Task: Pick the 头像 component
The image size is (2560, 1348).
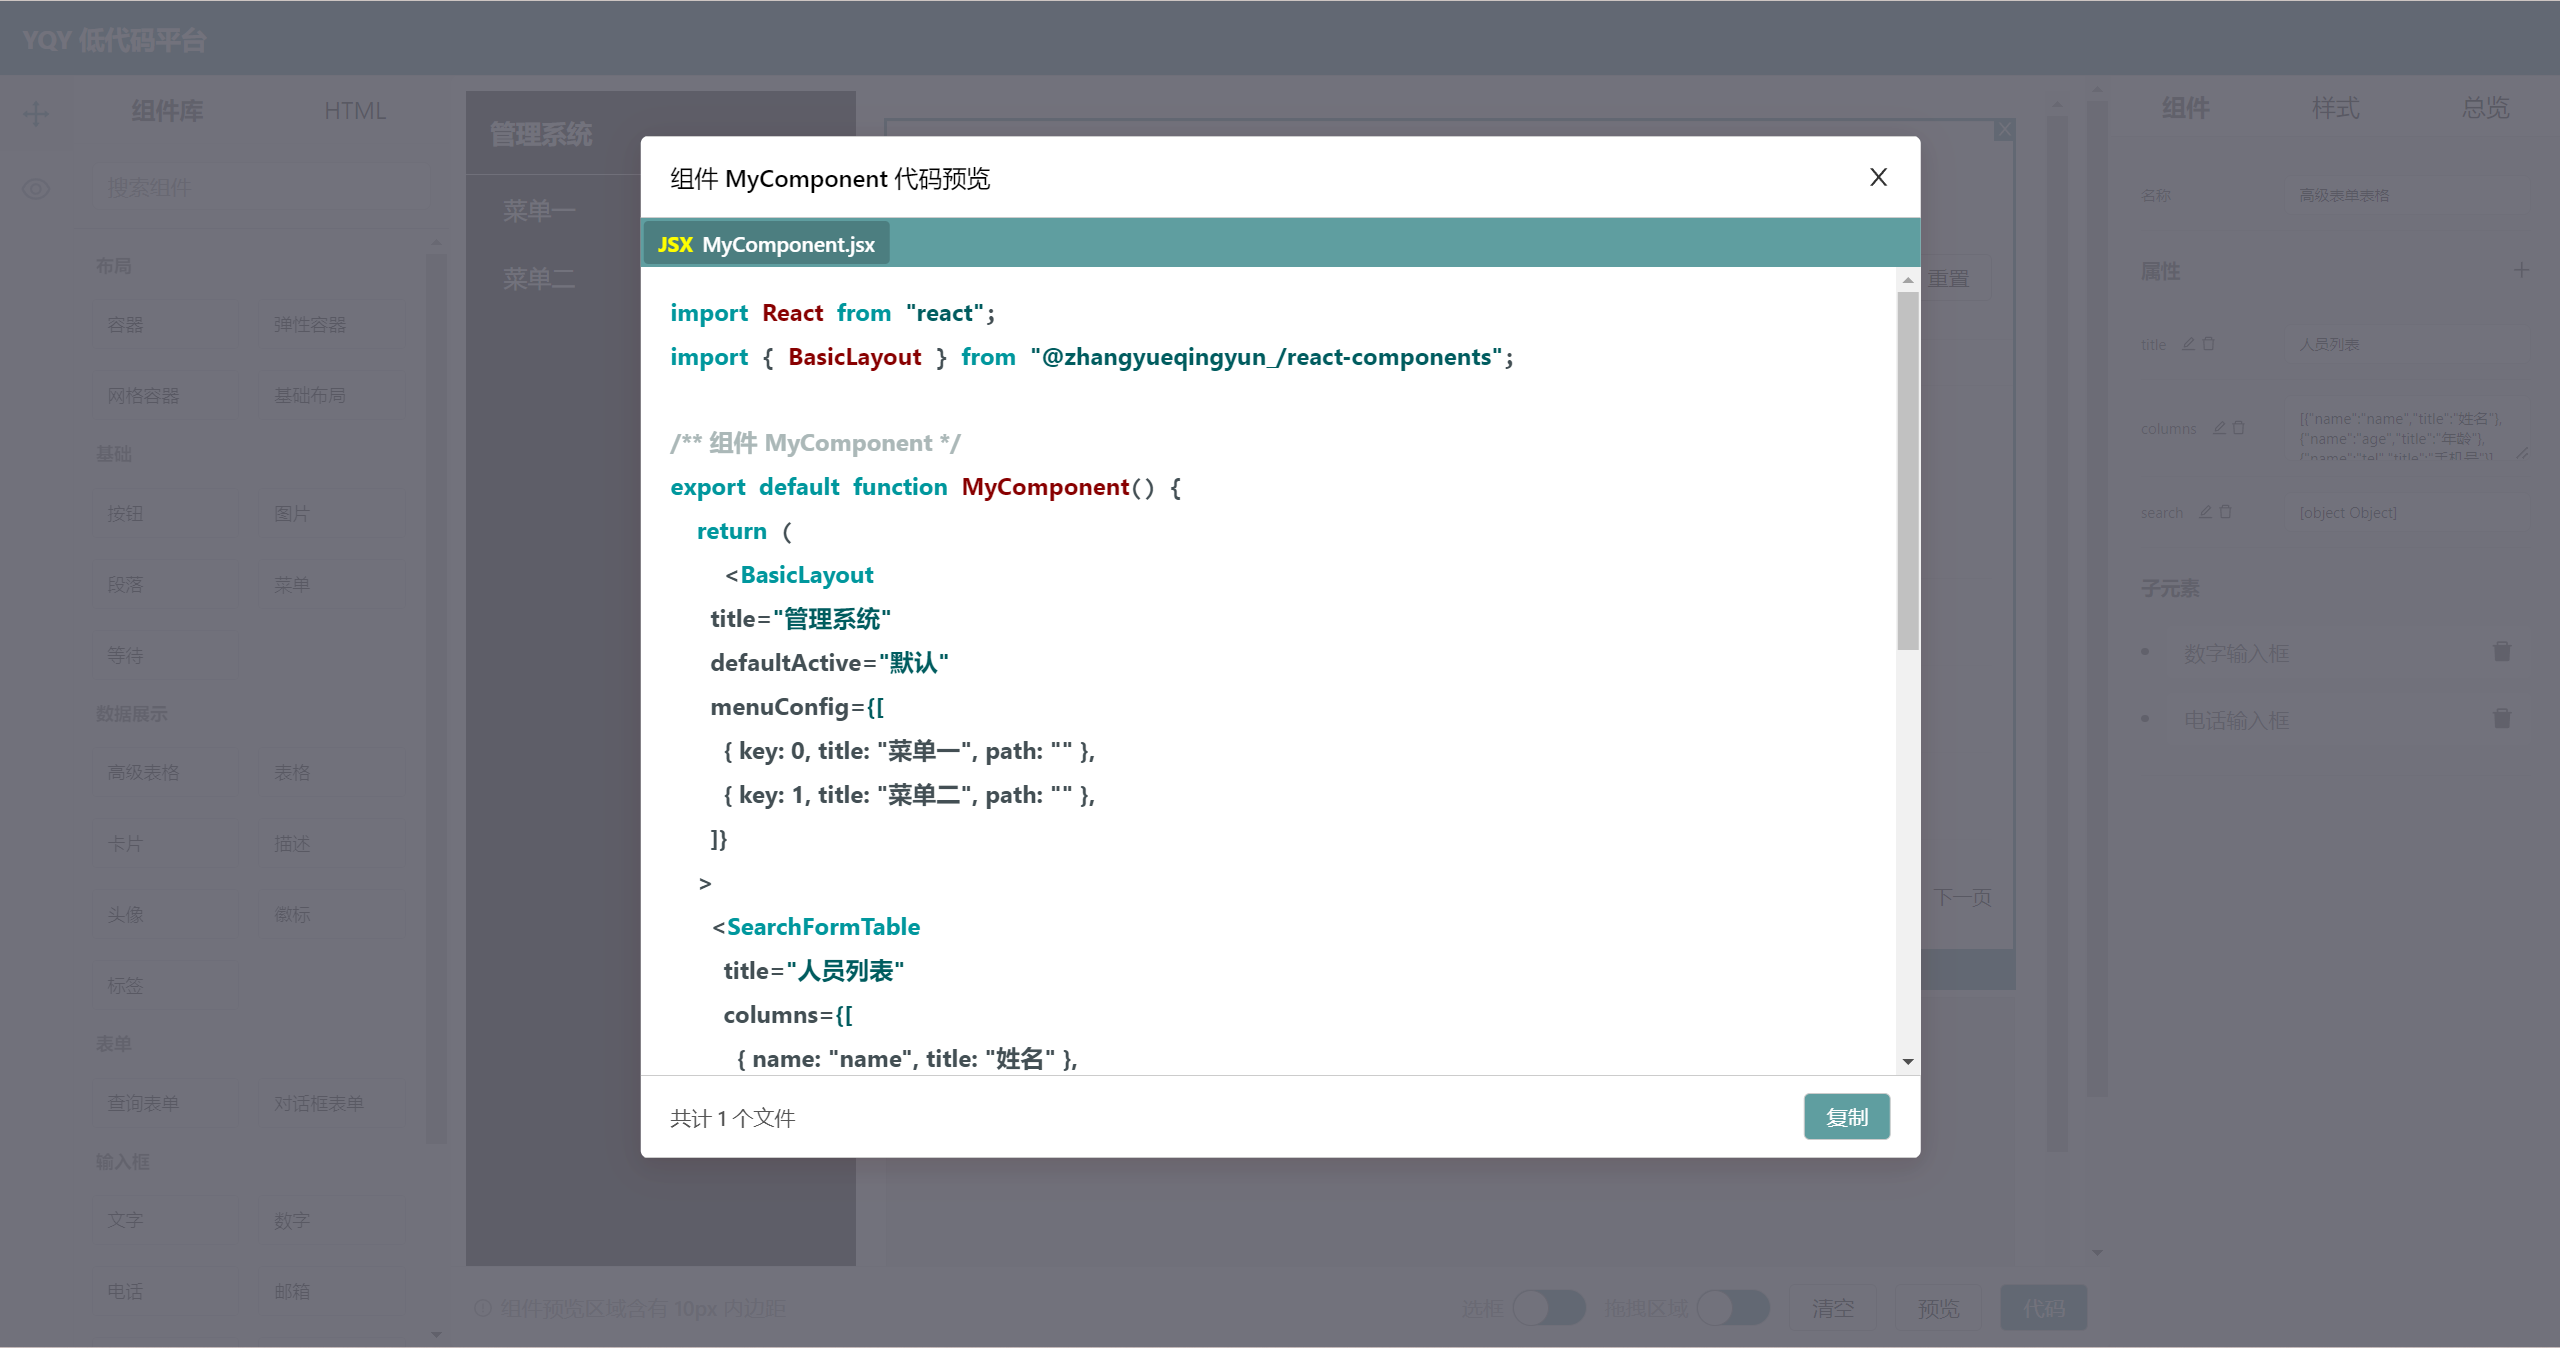Action: (x=164, y=915)
